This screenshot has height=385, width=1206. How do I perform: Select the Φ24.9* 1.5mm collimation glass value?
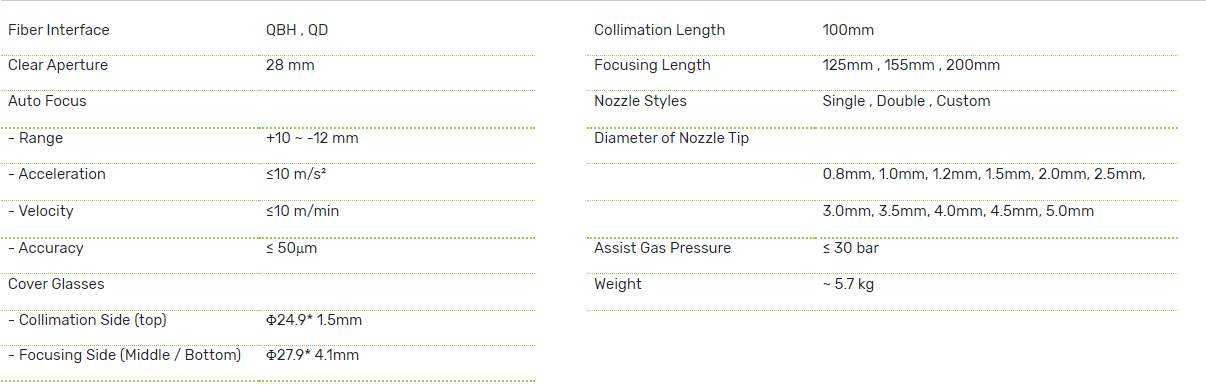click(314, 320)
